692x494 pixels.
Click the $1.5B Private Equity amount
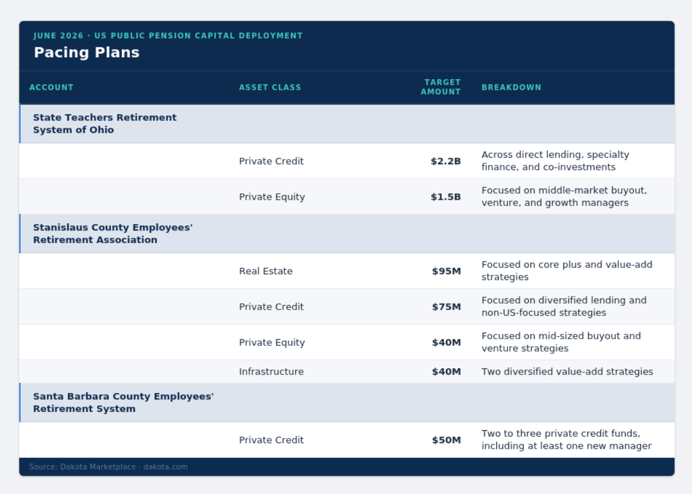(446, 197)
